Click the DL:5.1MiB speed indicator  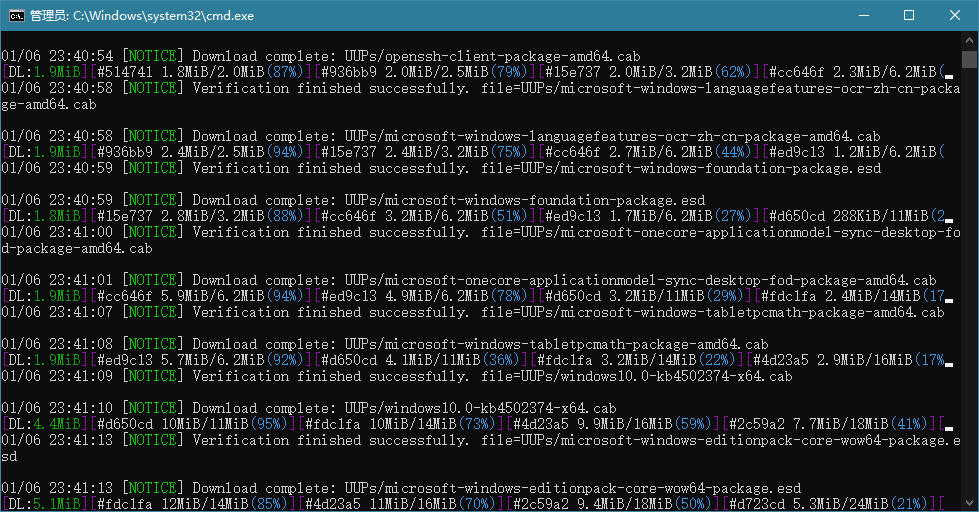44,504
